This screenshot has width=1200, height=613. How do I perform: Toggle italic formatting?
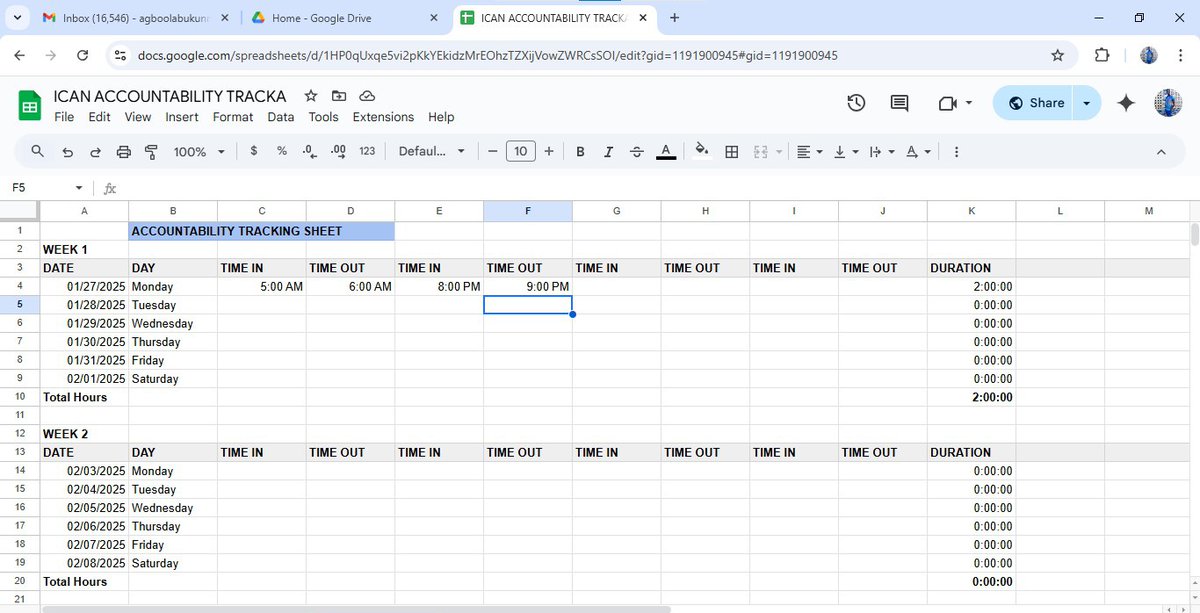tap(608, 151)
